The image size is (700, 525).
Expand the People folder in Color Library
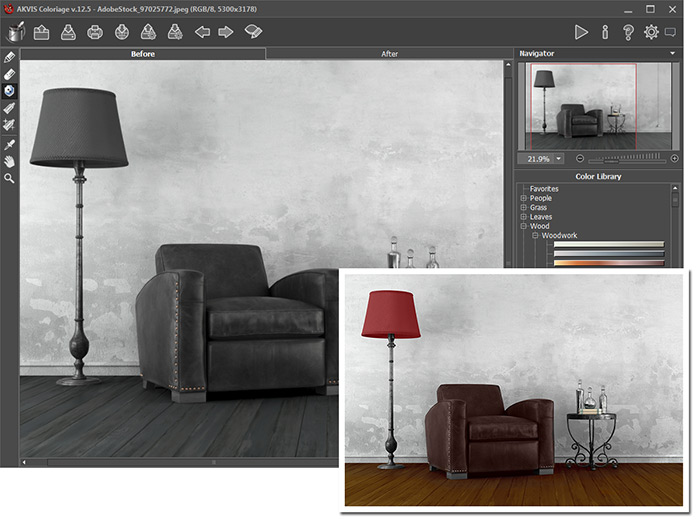point(523,198)
